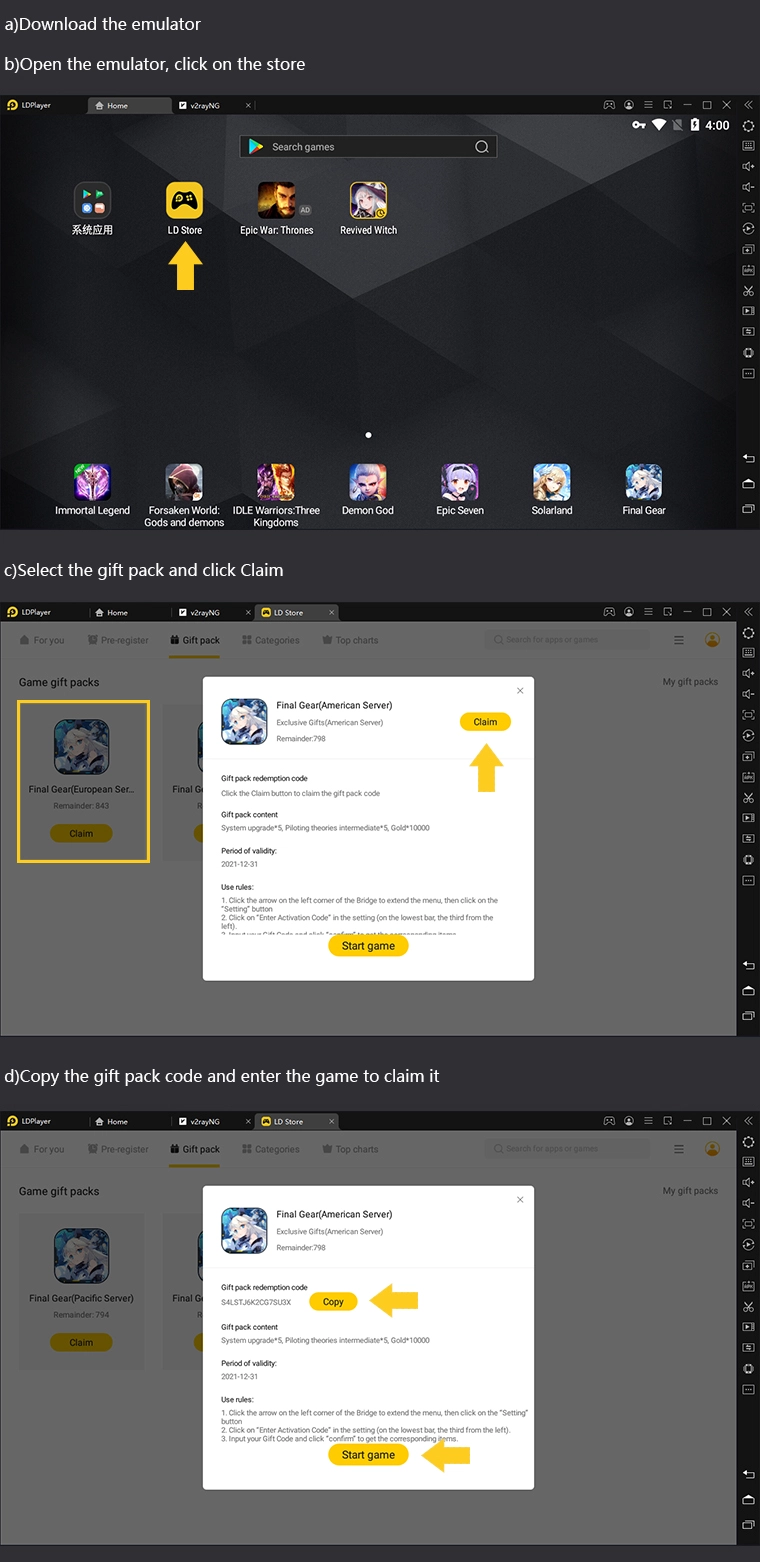
Task: Toggle fullscreen icon in home-screen window sidebar
Action: point(748,208)
